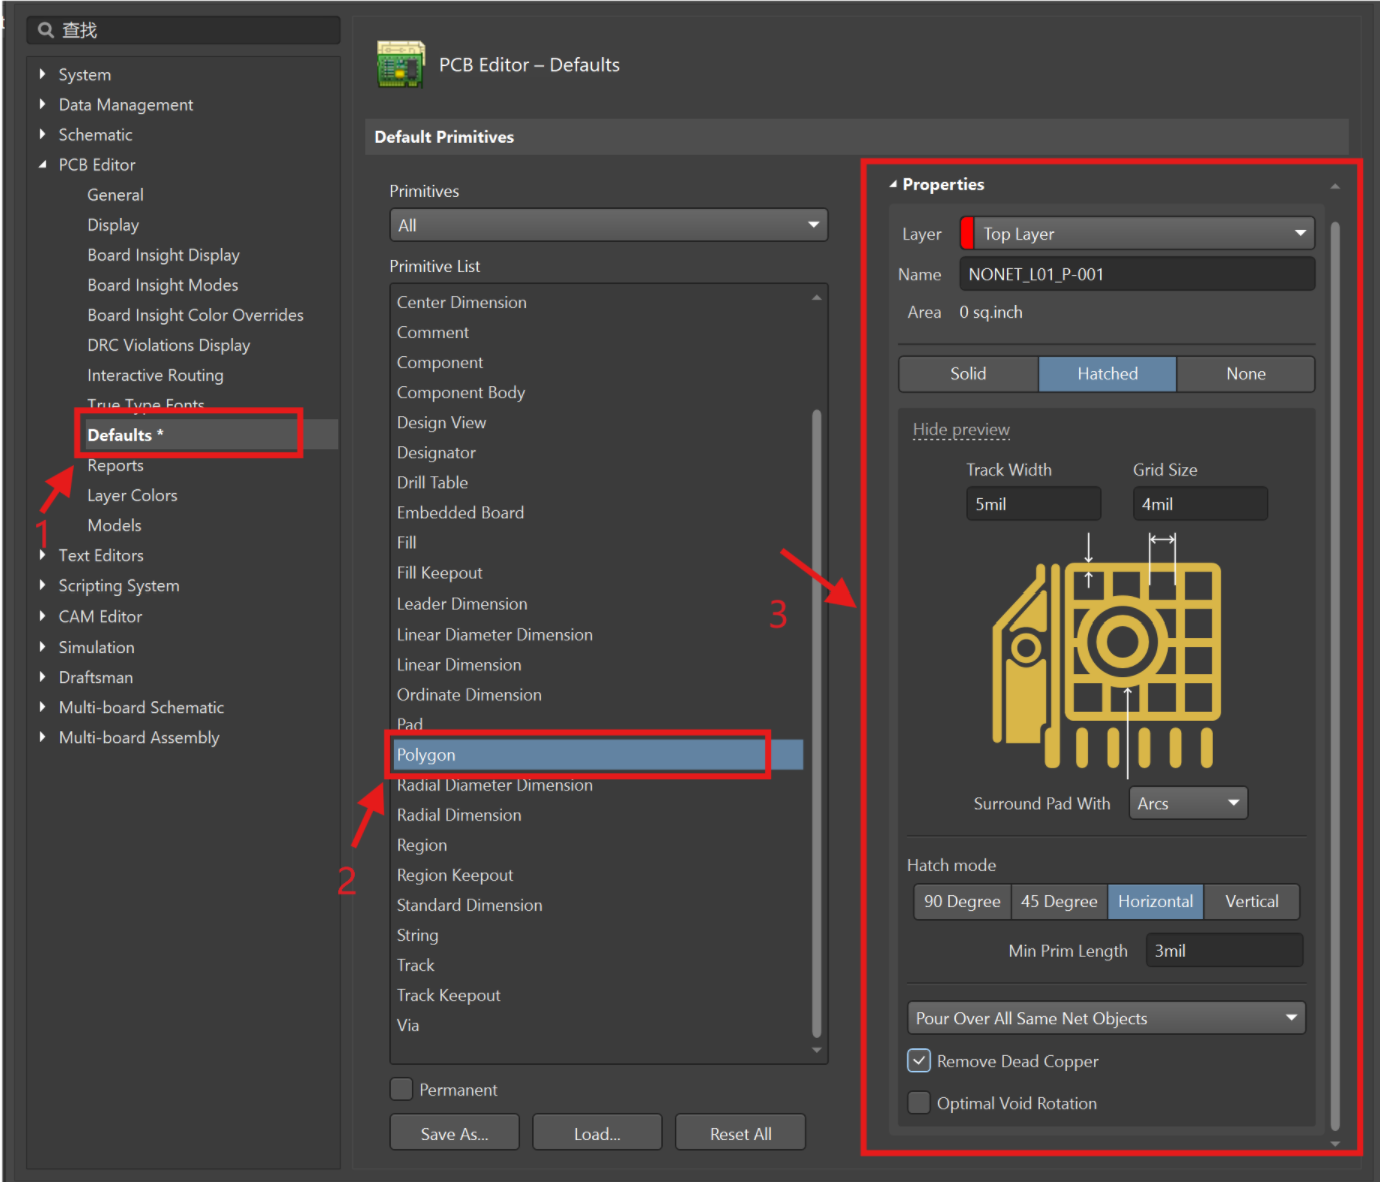Click the PCB Editor icon beside the Defaults title
The height and width of the screenshot is (1182, 1380).
point(399,63)
